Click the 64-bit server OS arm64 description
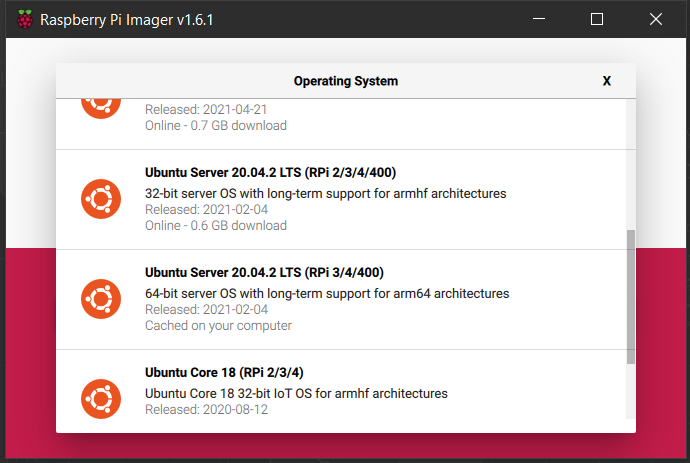The width and height of the screenshot is (690, 463). click(327, 293)
